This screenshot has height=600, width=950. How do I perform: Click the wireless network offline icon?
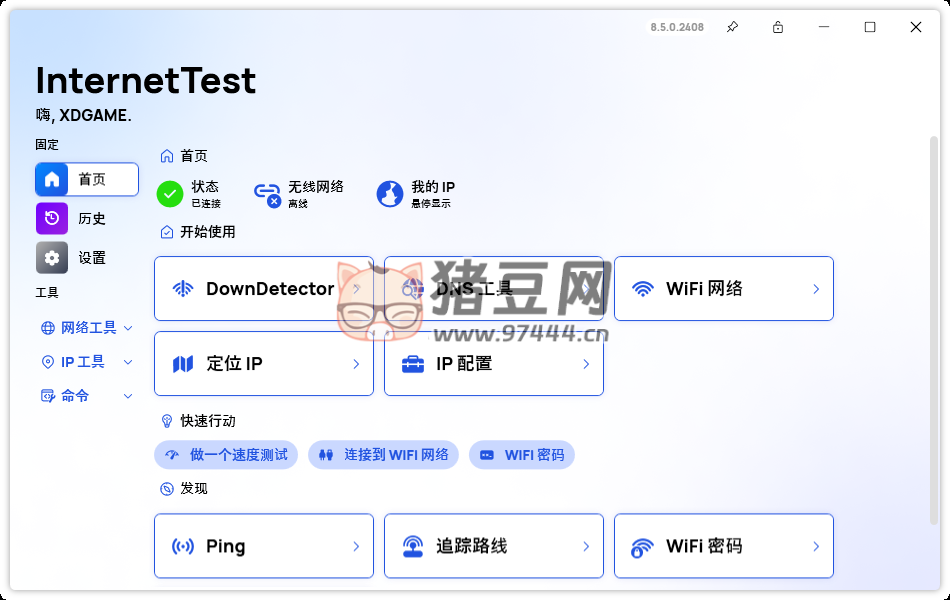pos(267,194)
